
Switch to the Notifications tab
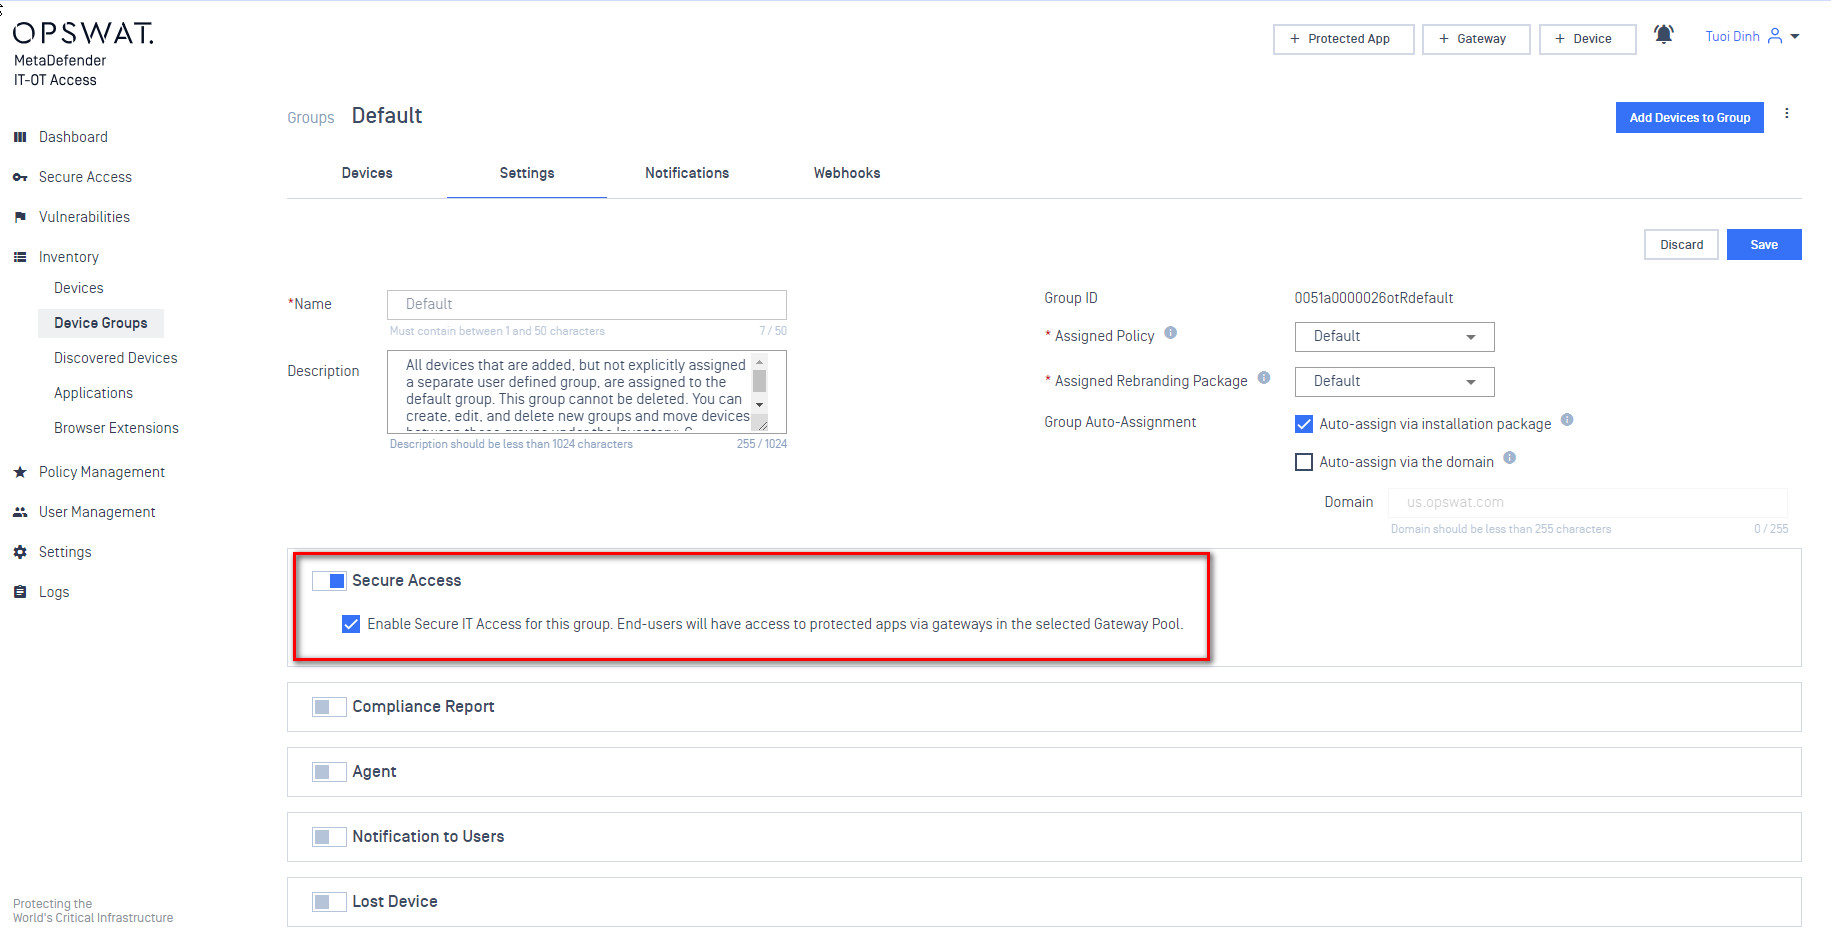[x=686, y=173]
